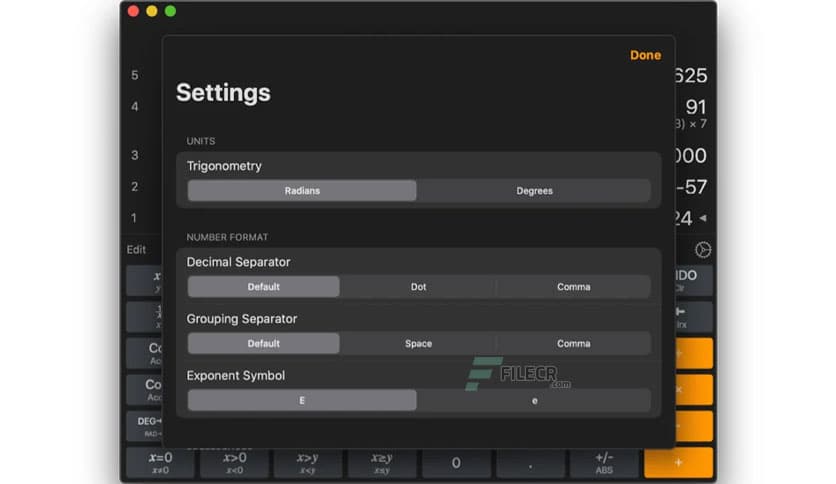836x484 pixels.
Task: Choose Dot as decimal separator
Action: tap(418, 287)
